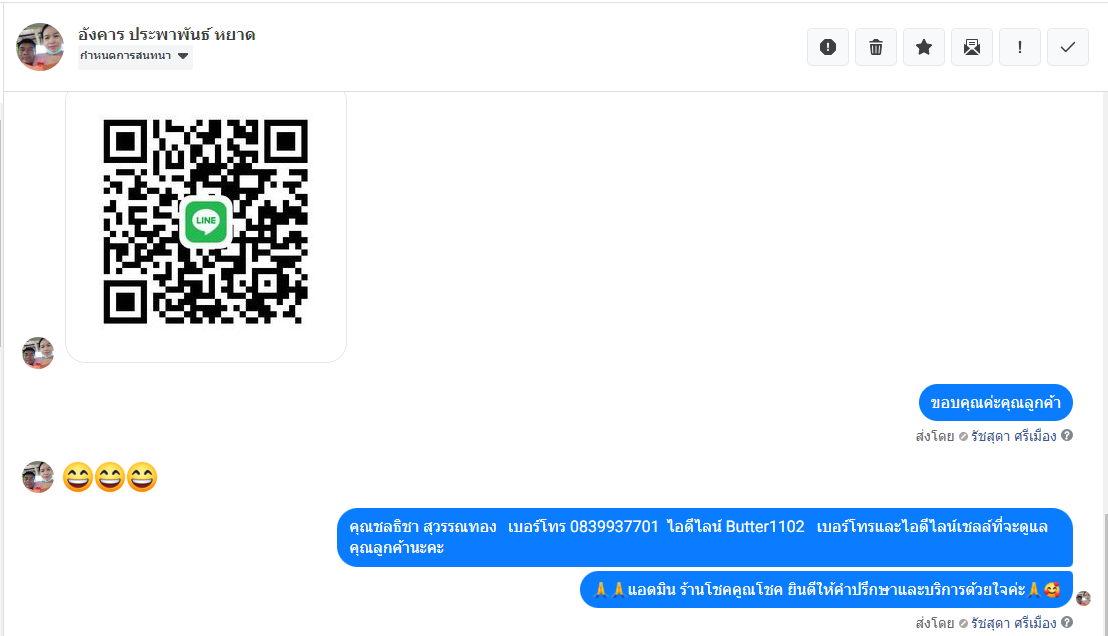Click the customer name อังคาร ประพาพันธ์ หยาด
1108x636 pixels.
tap(166, 34)
